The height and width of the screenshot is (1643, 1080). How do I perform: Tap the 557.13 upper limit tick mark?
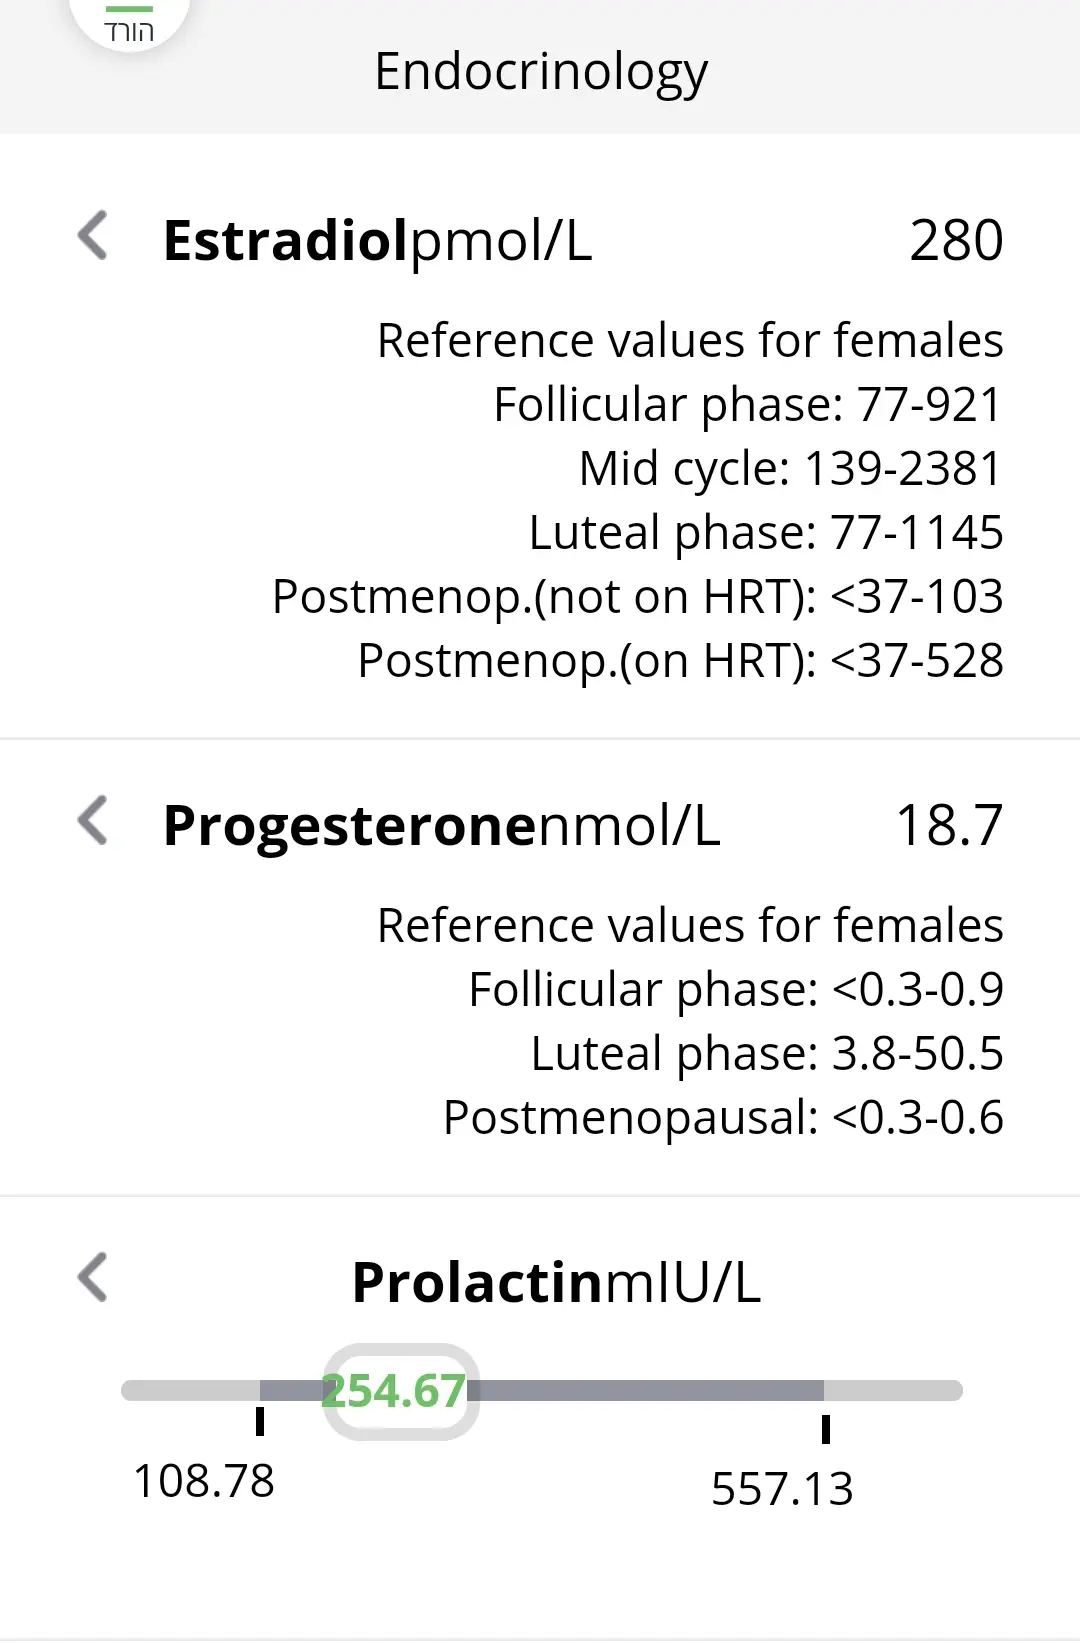point(826,1429)
